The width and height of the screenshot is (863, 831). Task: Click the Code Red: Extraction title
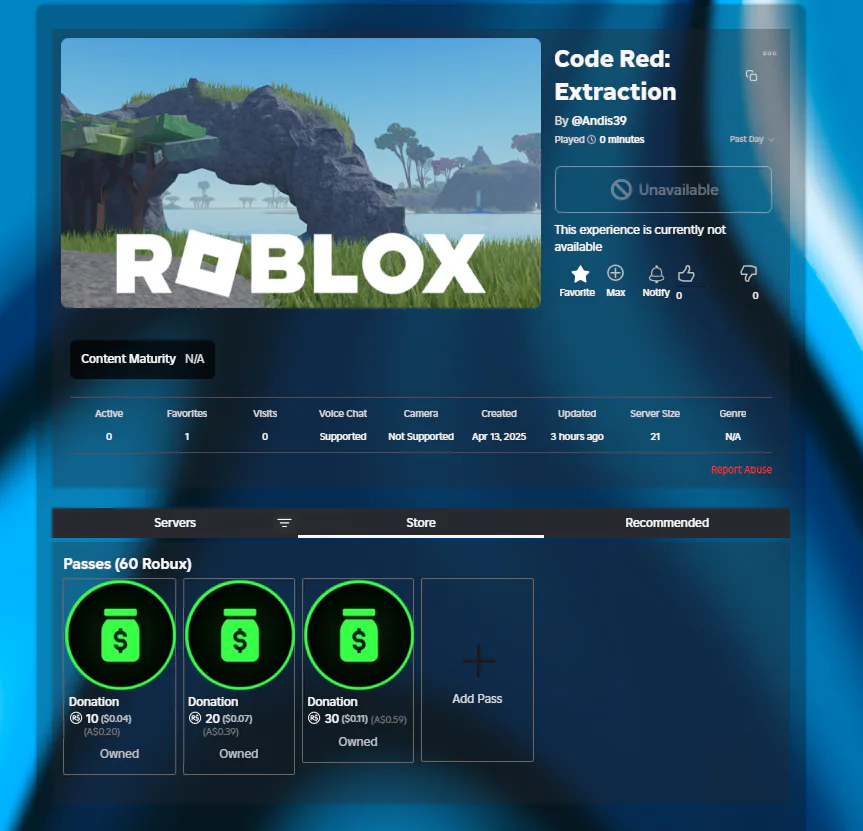pos(615,75)
